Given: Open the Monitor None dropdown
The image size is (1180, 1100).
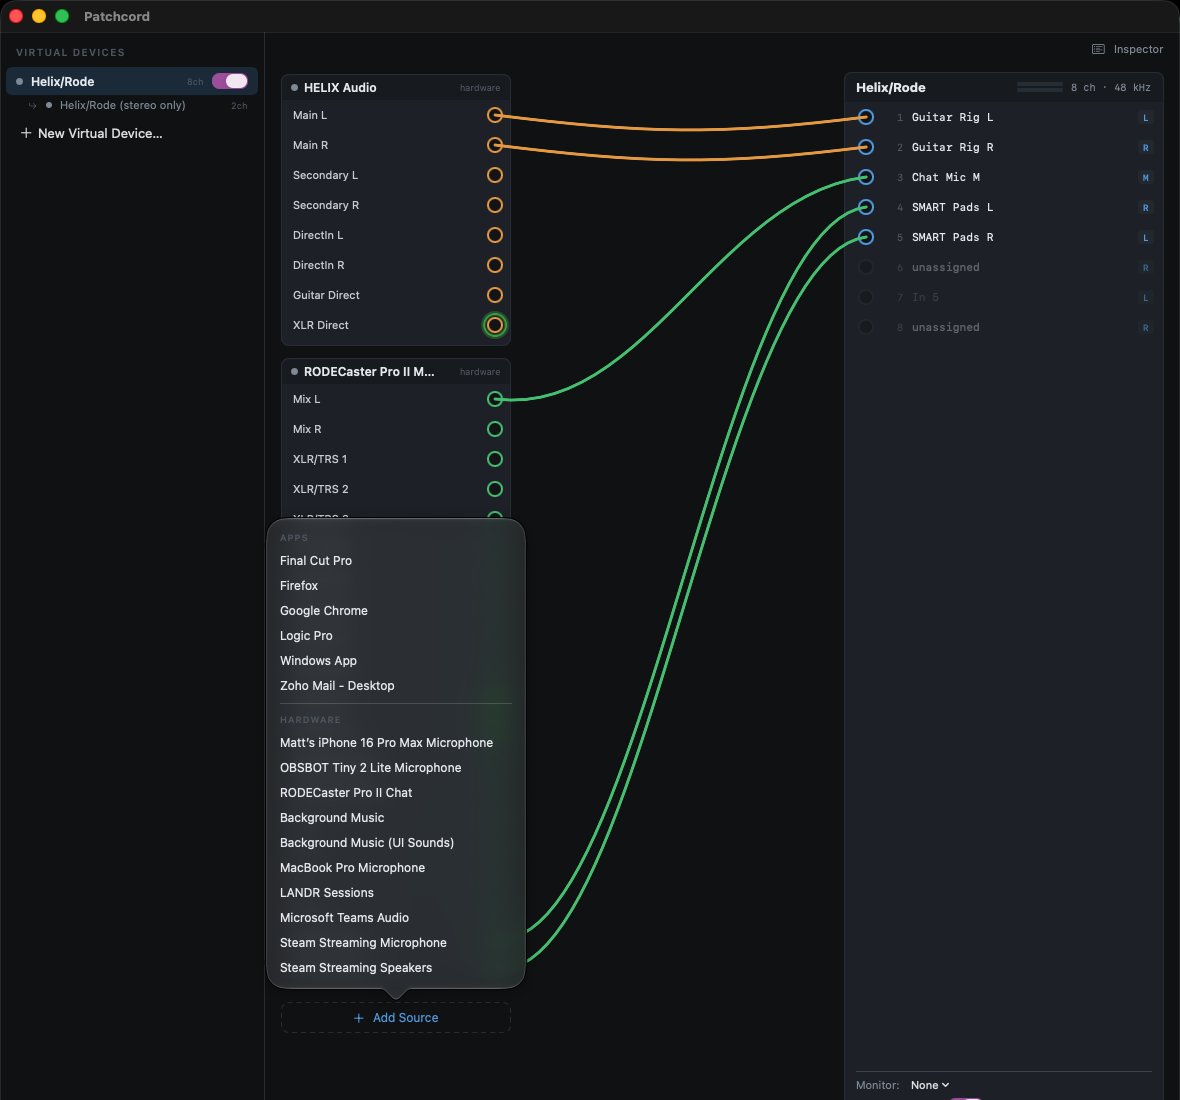Looking at the screenshot, I should 929,1085.
